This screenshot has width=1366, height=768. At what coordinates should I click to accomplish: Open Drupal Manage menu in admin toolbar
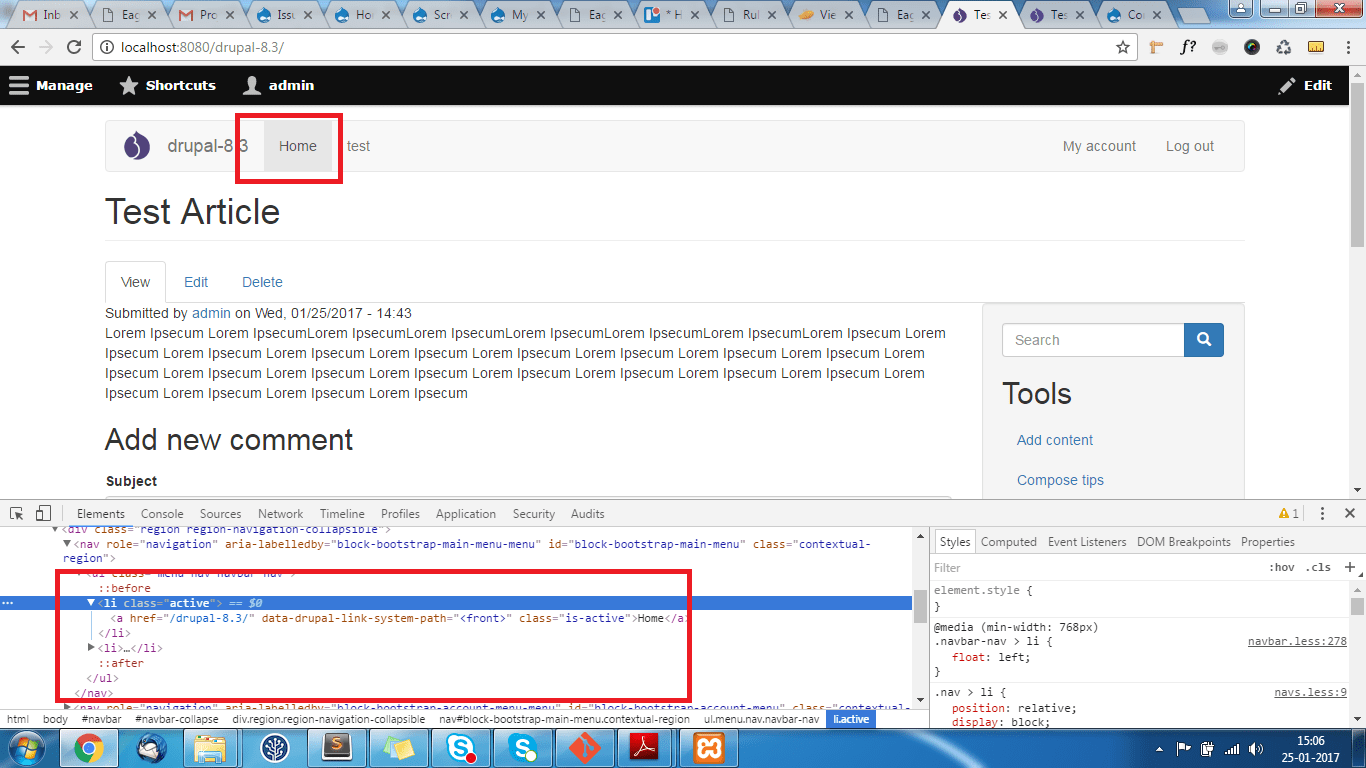pos(51,85)
